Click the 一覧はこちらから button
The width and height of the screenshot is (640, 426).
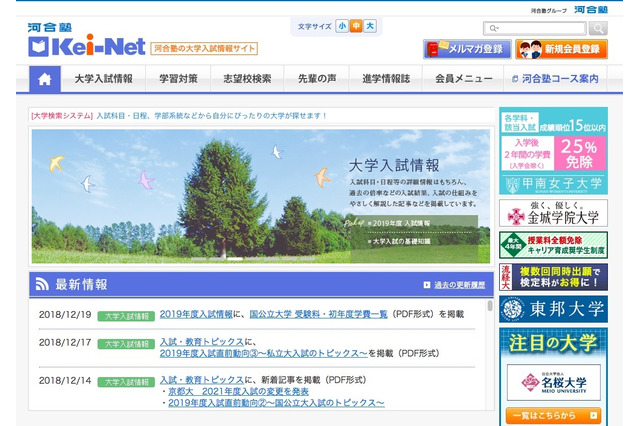point(553,415)
